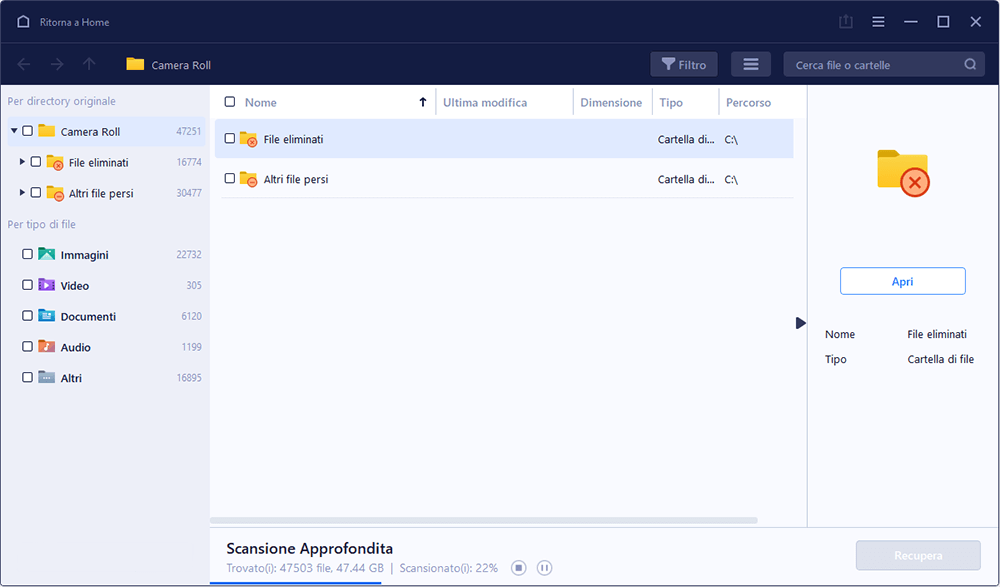Expand the Altri file persi tree node
This screenshot has height=587, width=1000.
pyautogui.click(x=22, y=193)
